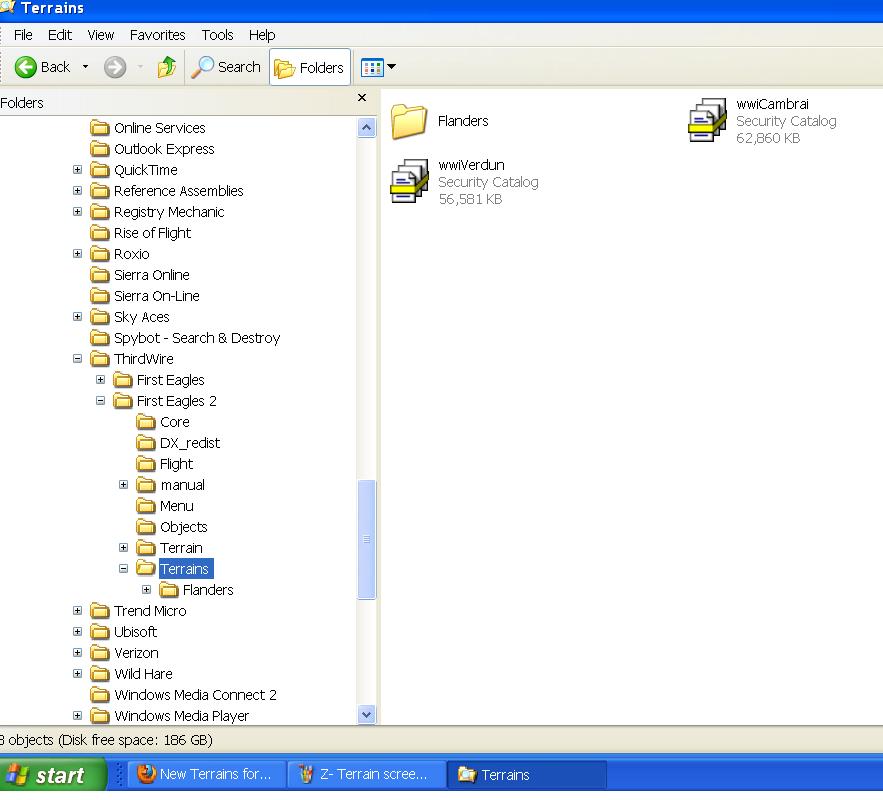Collapse the Terrains folder node
Viewport: 883px width, 800px height.
click(x=123, y=569)
